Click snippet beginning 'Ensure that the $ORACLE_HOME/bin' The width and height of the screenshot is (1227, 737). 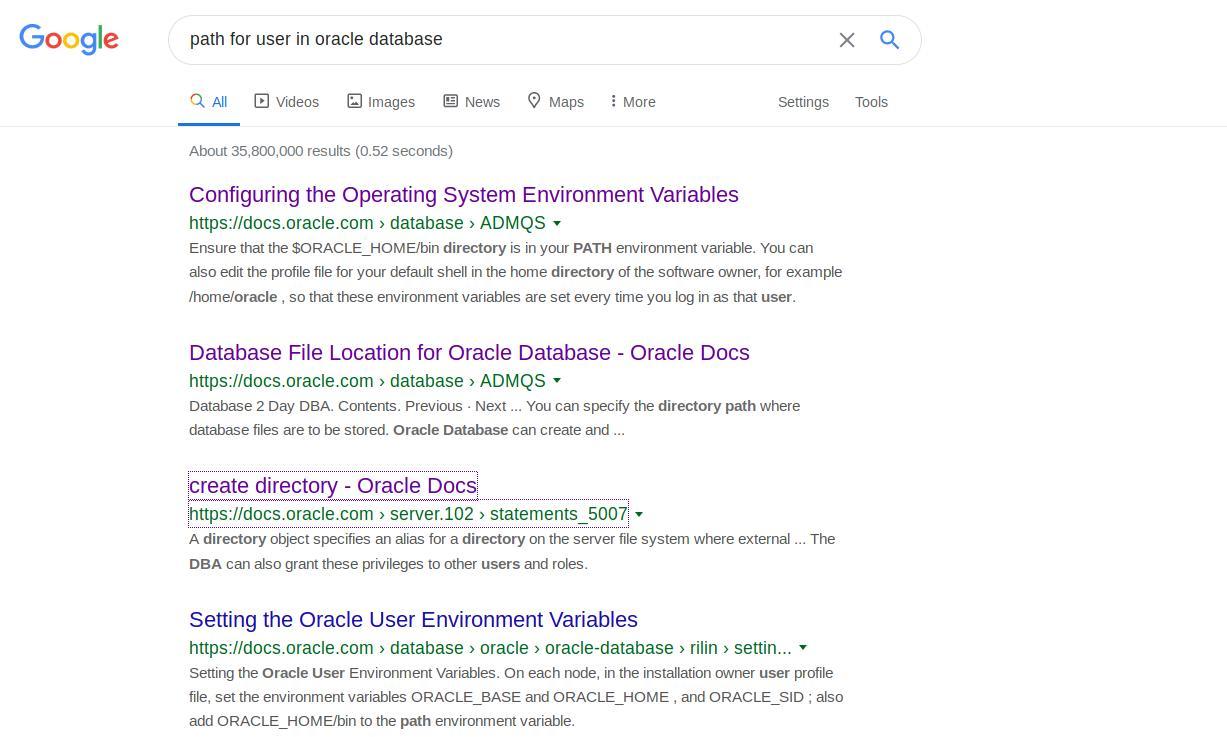point(516,272)
